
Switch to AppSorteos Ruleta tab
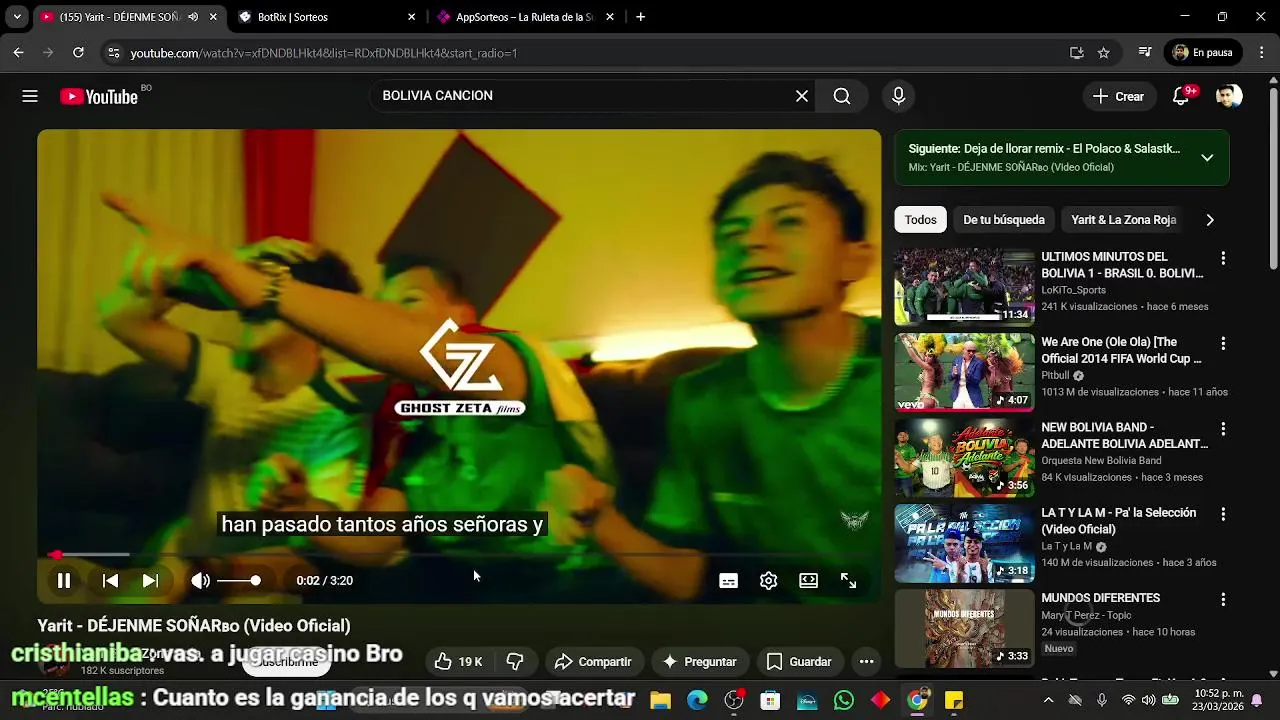tap(524, 17)
